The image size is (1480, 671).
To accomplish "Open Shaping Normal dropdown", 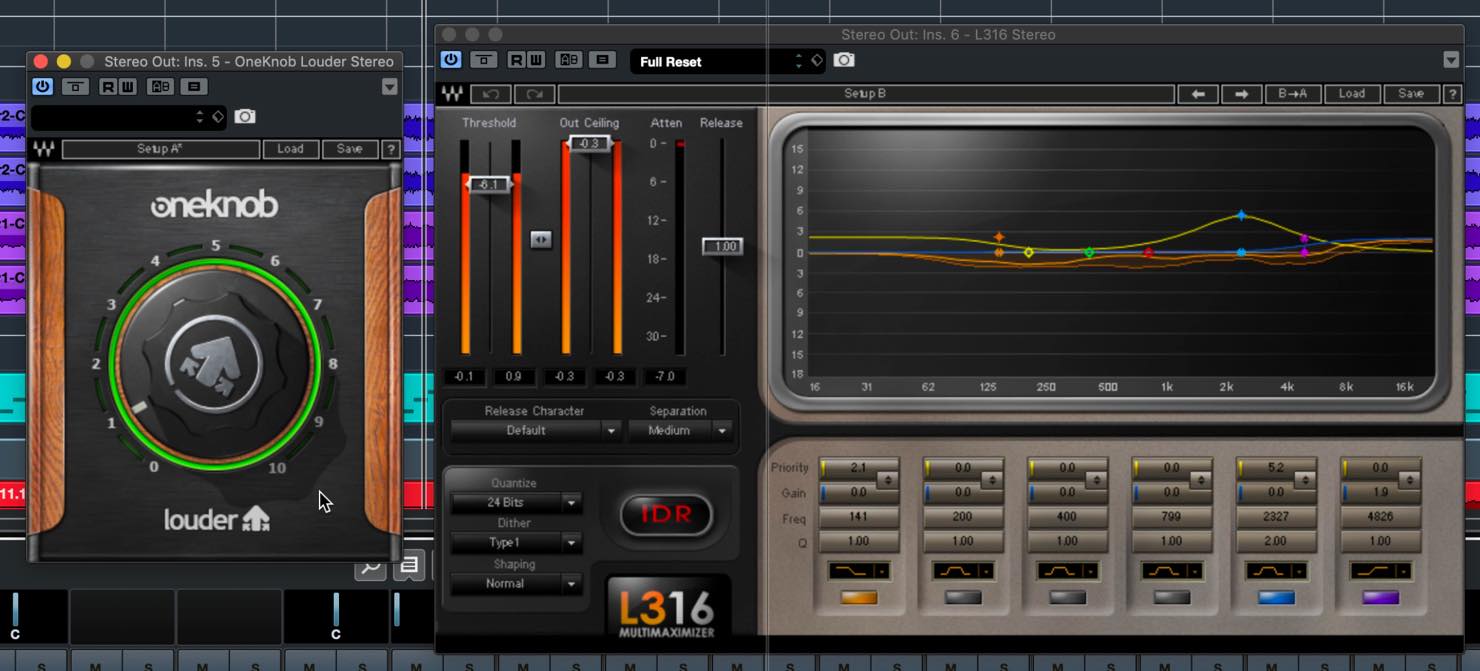I will pyautogui.click(x=516, y=584).
